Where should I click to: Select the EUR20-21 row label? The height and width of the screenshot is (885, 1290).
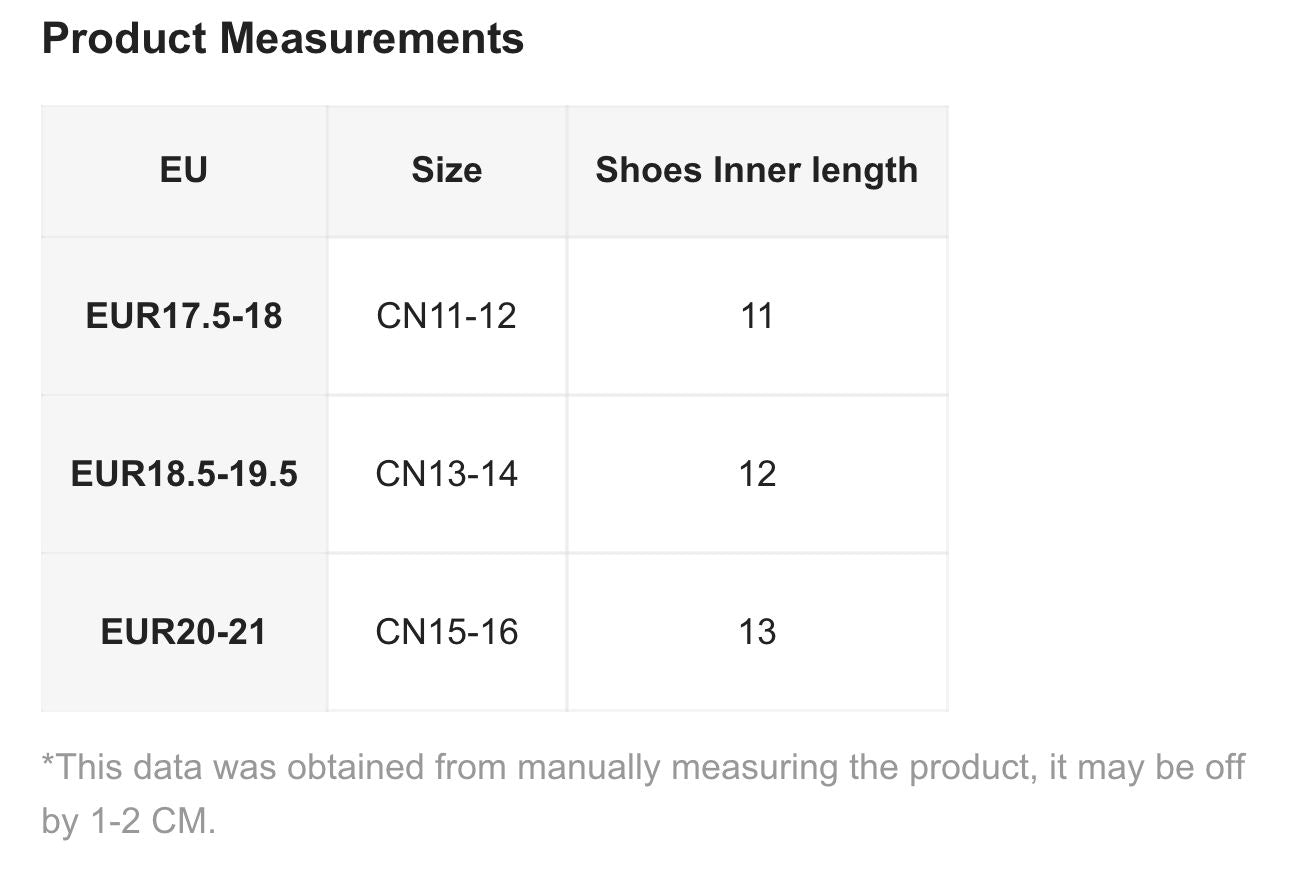[x=184, y=632]
